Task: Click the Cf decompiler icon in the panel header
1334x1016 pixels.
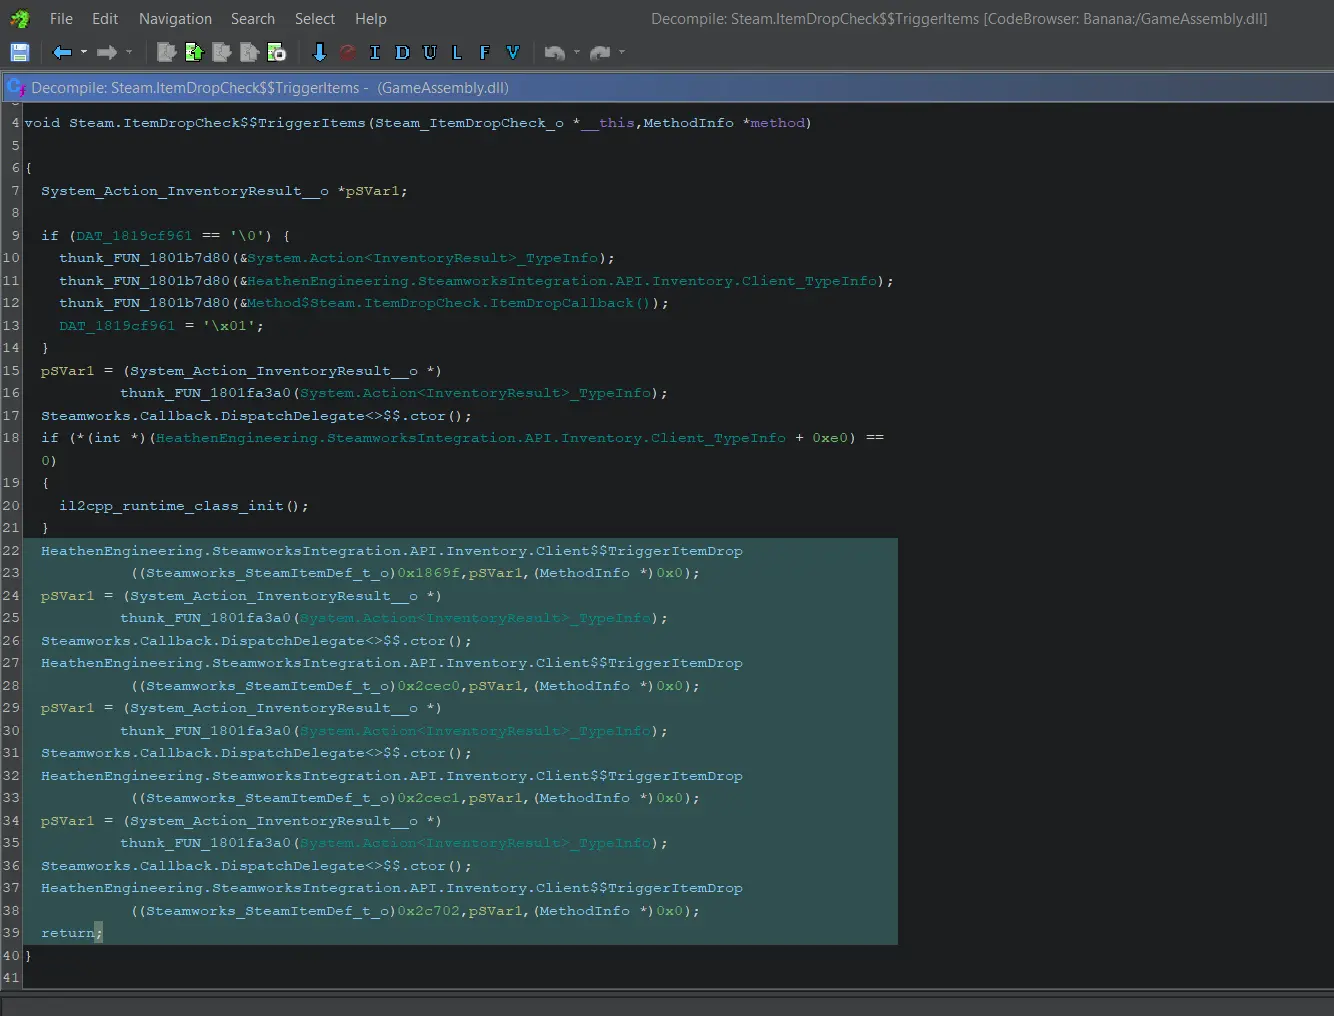Action: pyautogui.click(x=17, y=88)
